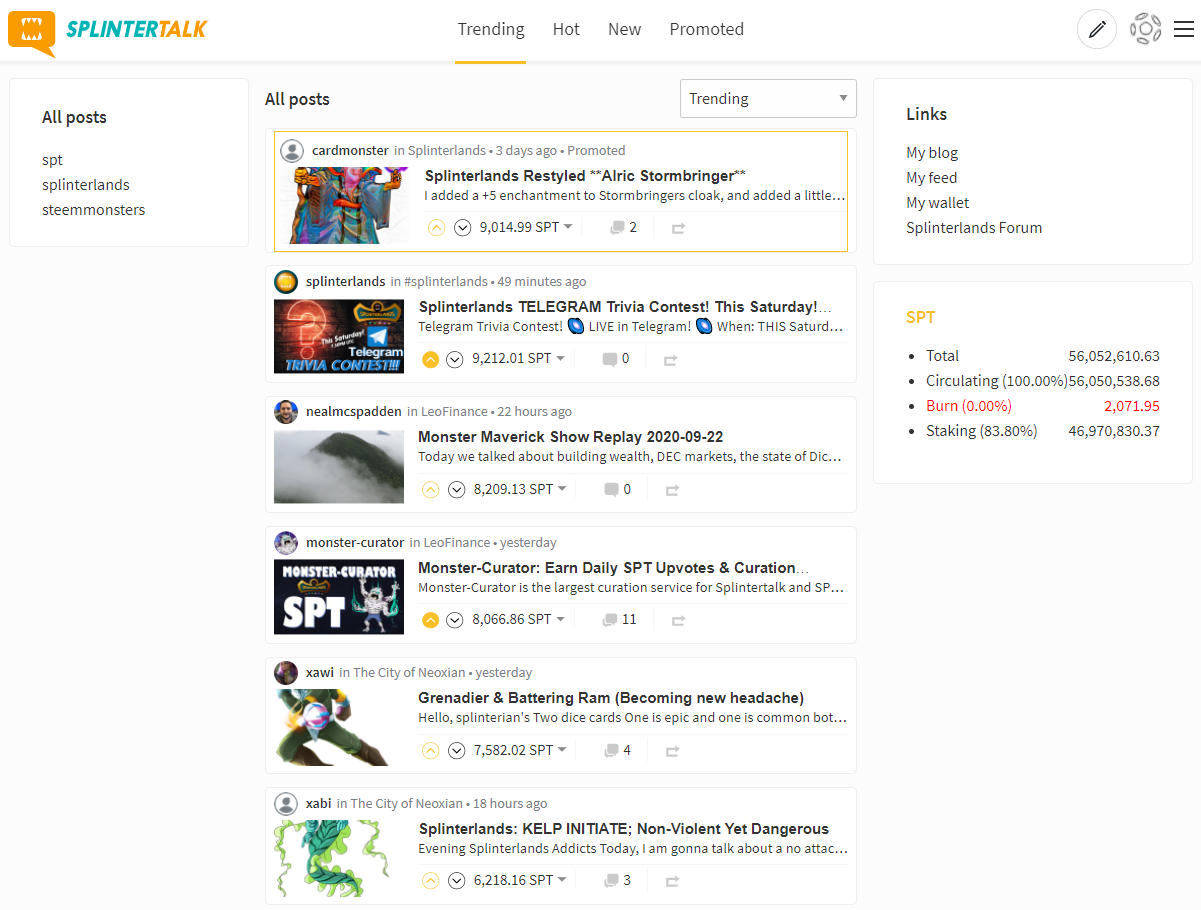The height and width of the screenshot is (910, 1201).
Task: Open the KELP INITIATE post title
Action: (624, 829)
